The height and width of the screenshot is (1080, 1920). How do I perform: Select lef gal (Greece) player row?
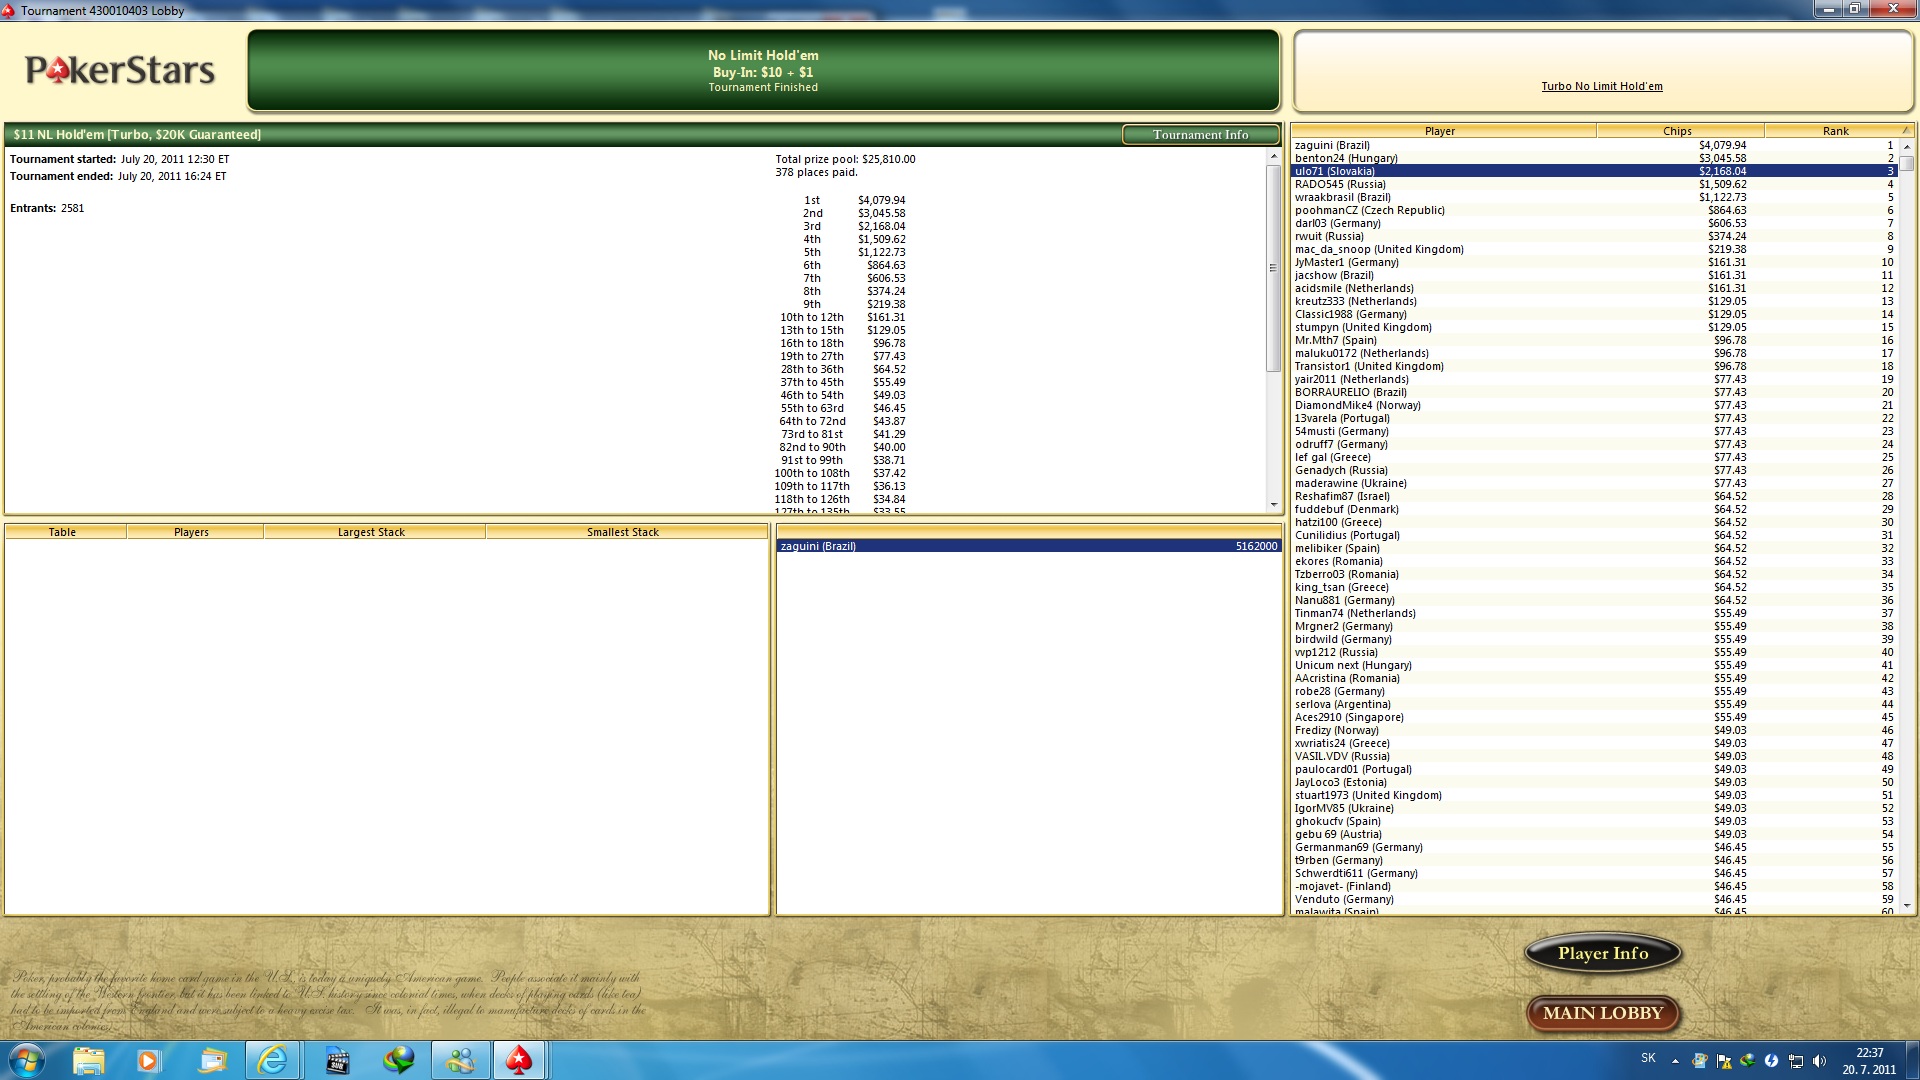point(1594,457)
